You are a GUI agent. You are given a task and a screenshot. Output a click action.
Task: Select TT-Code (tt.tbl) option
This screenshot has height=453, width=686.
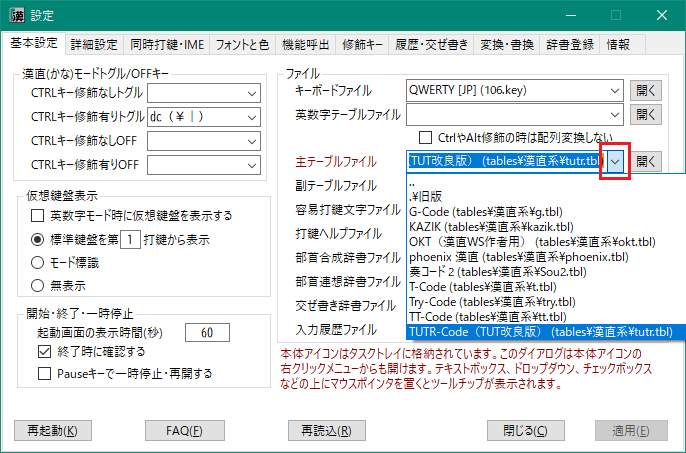tap(546, 317)
